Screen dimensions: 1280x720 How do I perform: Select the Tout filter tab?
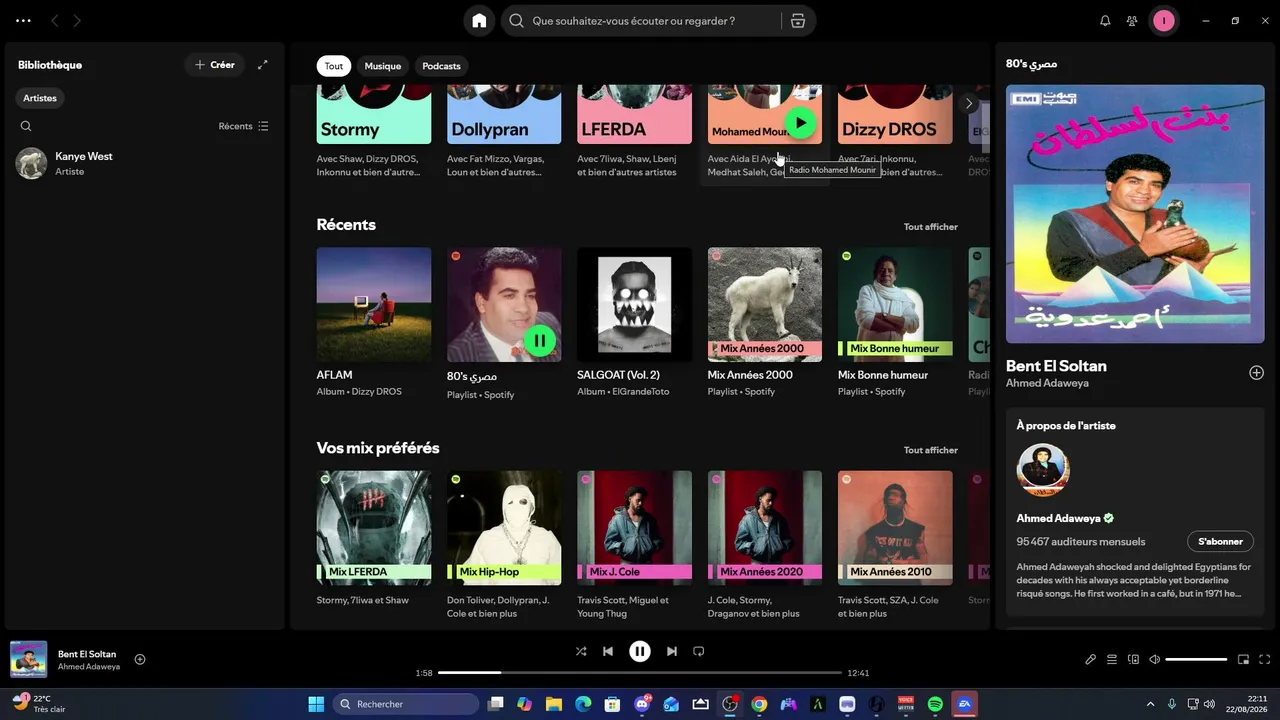pyautogui.click(x=334, y=66)
